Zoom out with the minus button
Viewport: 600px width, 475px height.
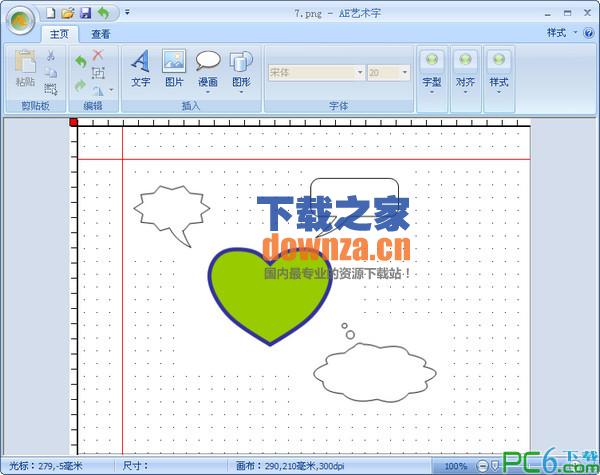coord(483,466)
